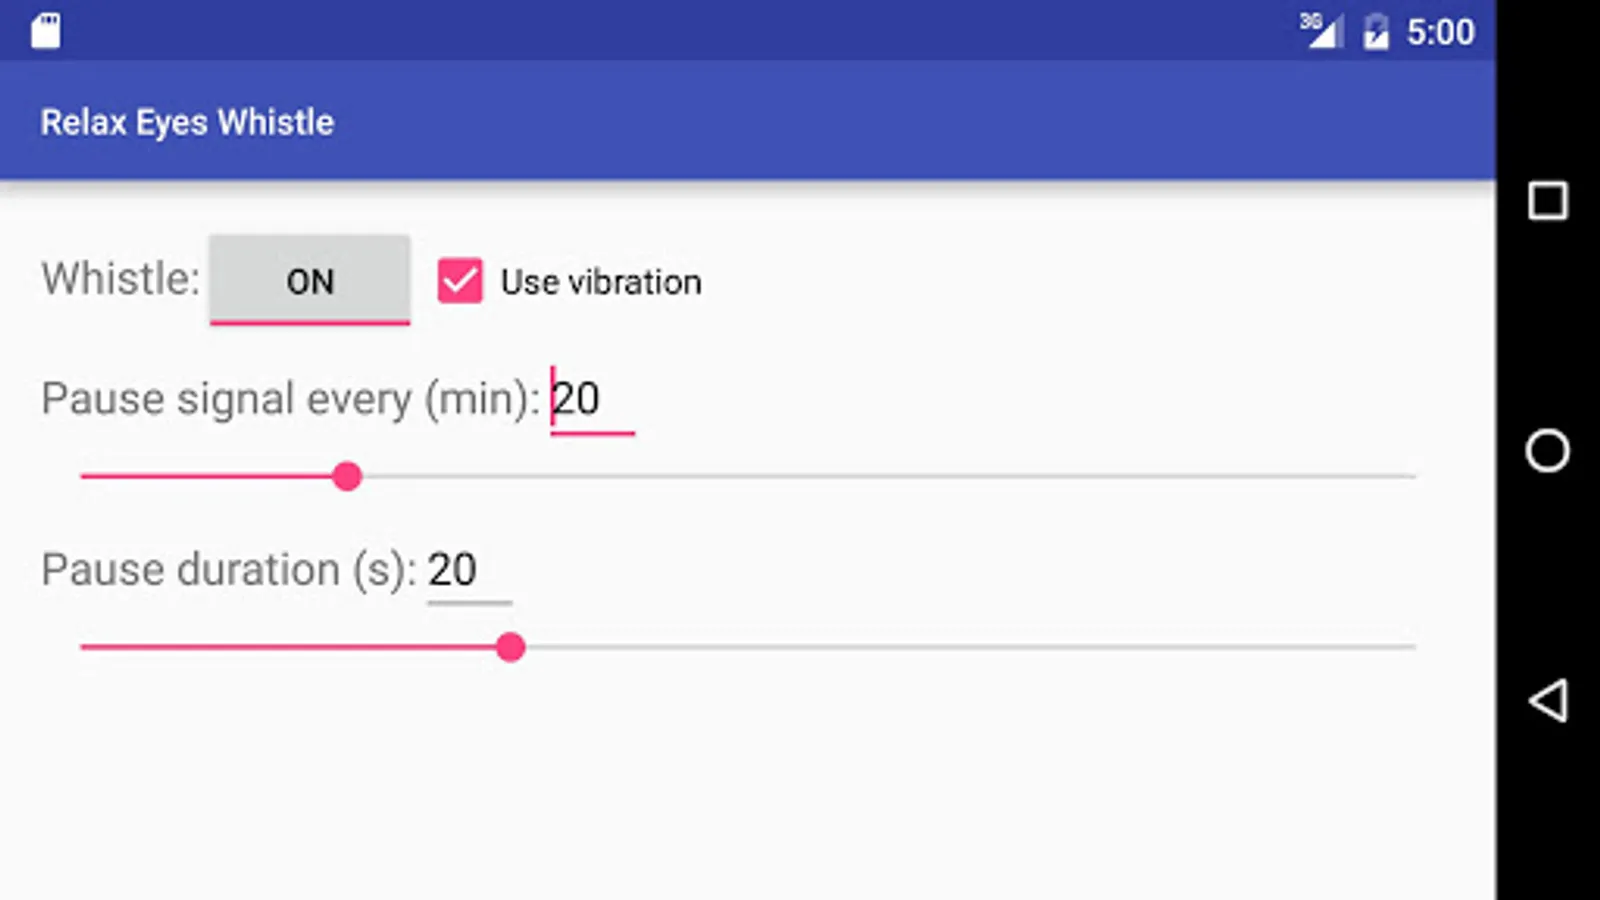The width and height of the screenshot is (1600, 900).
Task: Turn off the Whistle ON toggle
Action: 310,281
